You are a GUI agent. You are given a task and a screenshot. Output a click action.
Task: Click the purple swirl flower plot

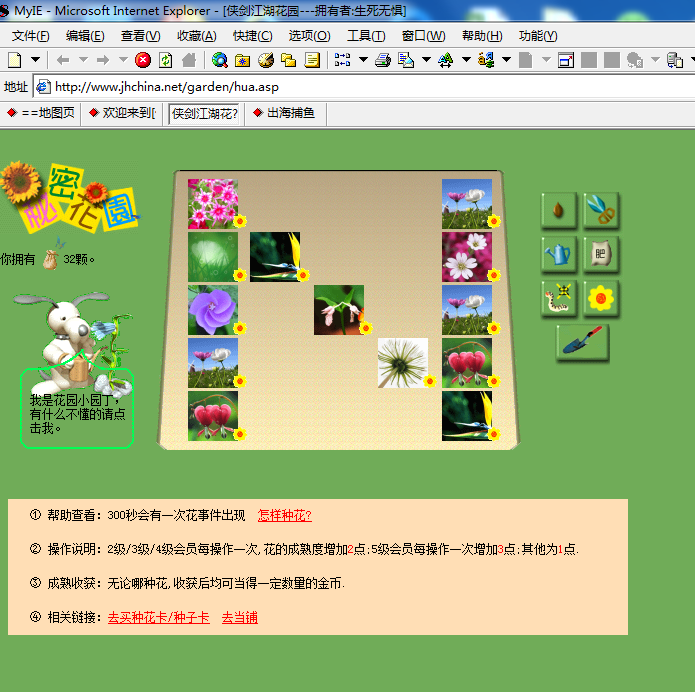coord(213,310)
